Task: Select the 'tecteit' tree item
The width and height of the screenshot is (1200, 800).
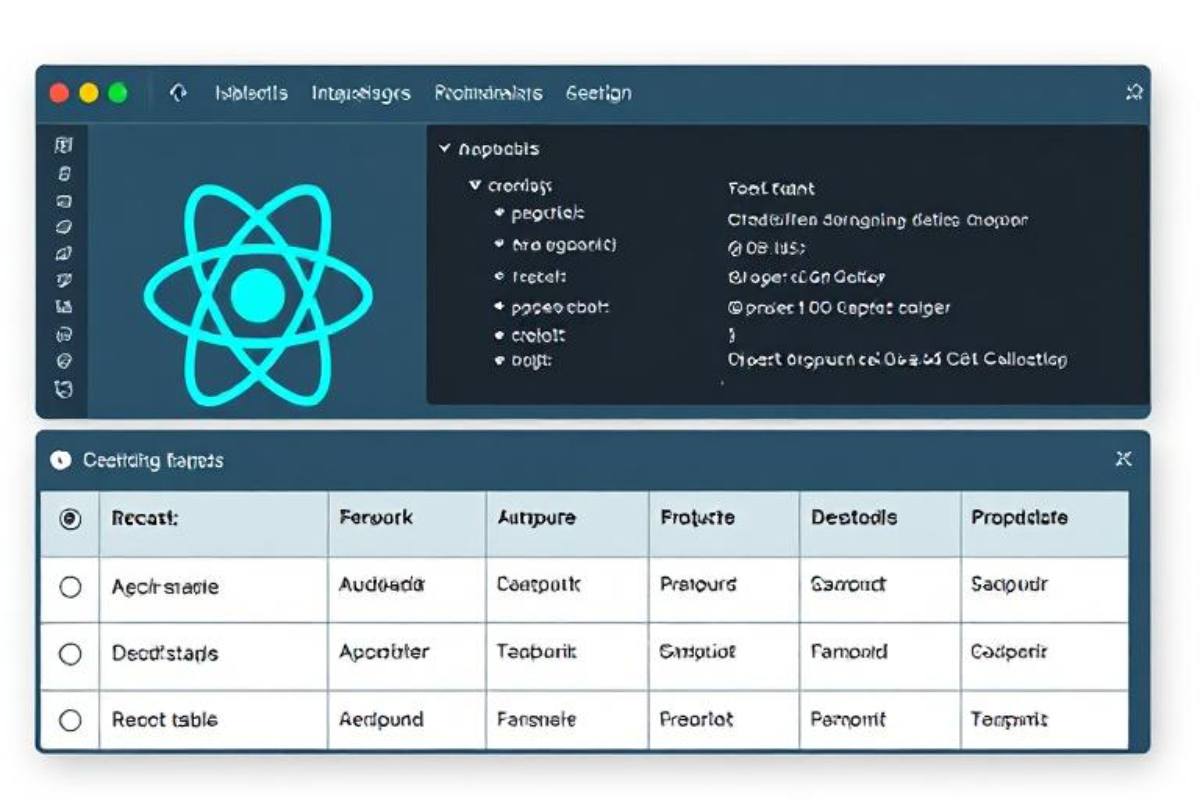Action: [539, 276]
